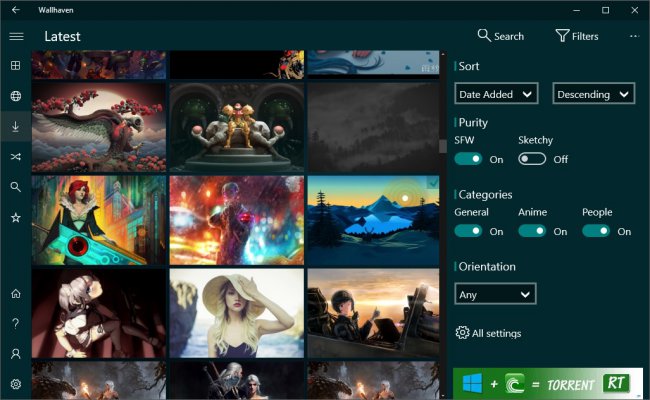Click the three-dots more options icon
Screen dimensions: 650x400
point(634,36)
